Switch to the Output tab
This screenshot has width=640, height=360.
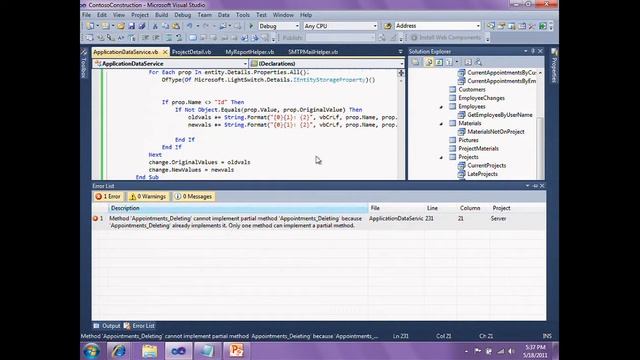point(107,326)
